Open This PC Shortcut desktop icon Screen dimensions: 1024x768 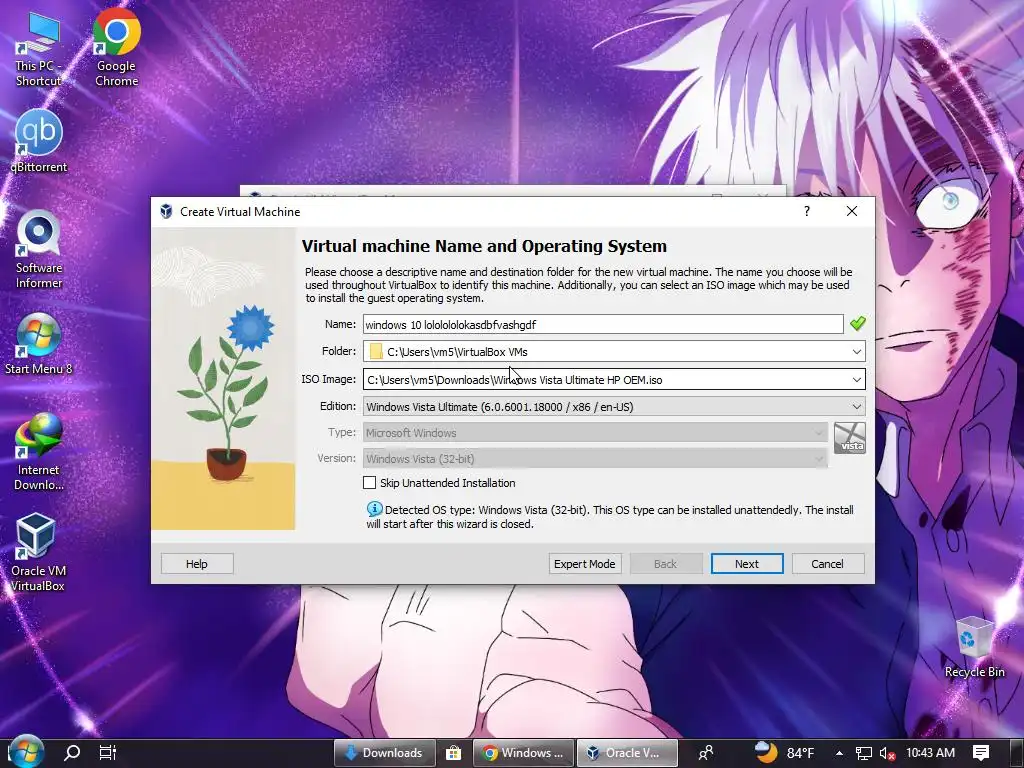[38, 50]
